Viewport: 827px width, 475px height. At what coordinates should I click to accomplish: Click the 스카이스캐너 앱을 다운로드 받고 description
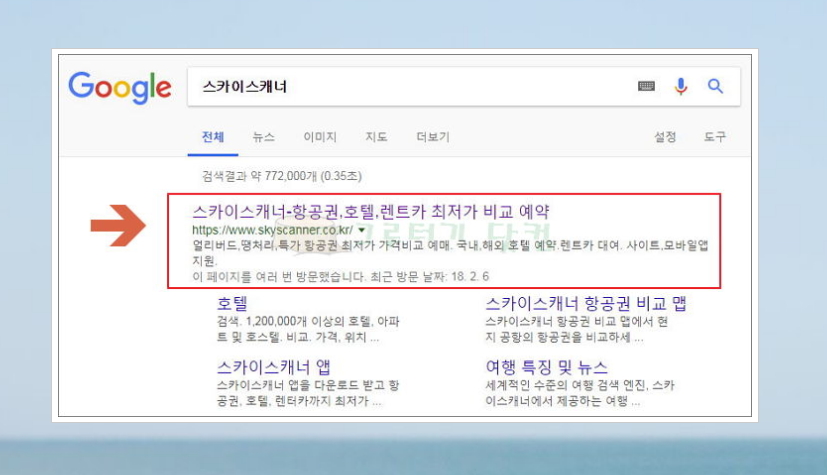point(308,393)
